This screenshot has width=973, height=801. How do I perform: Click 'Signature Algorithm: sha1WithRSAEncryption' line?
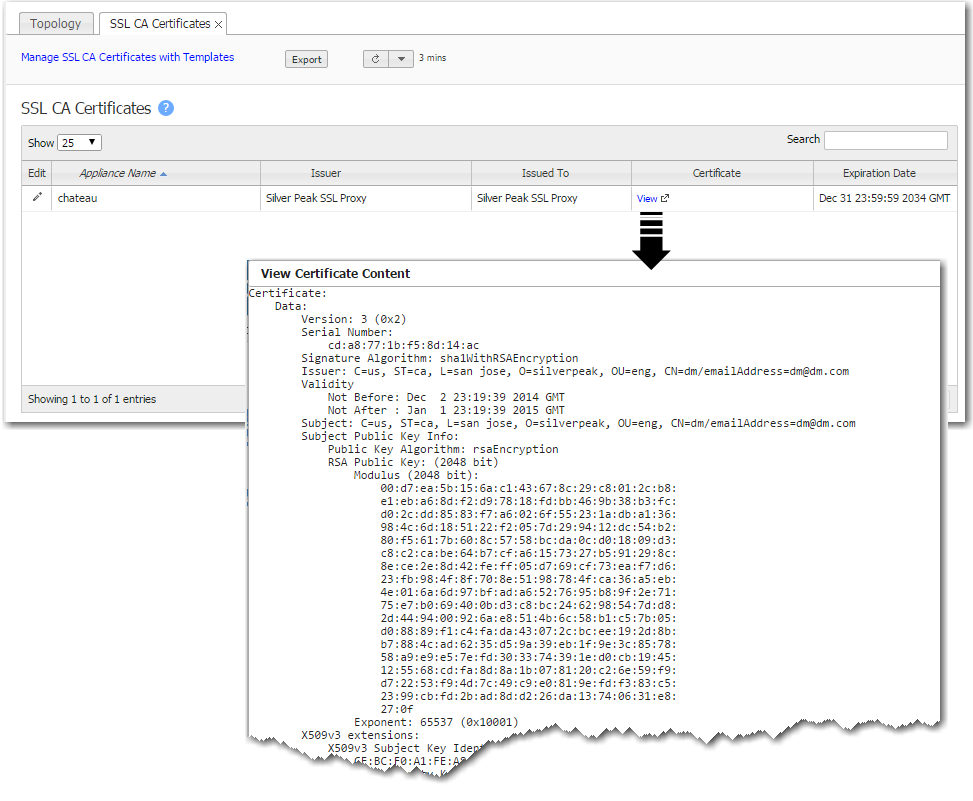tap(439, 358)
